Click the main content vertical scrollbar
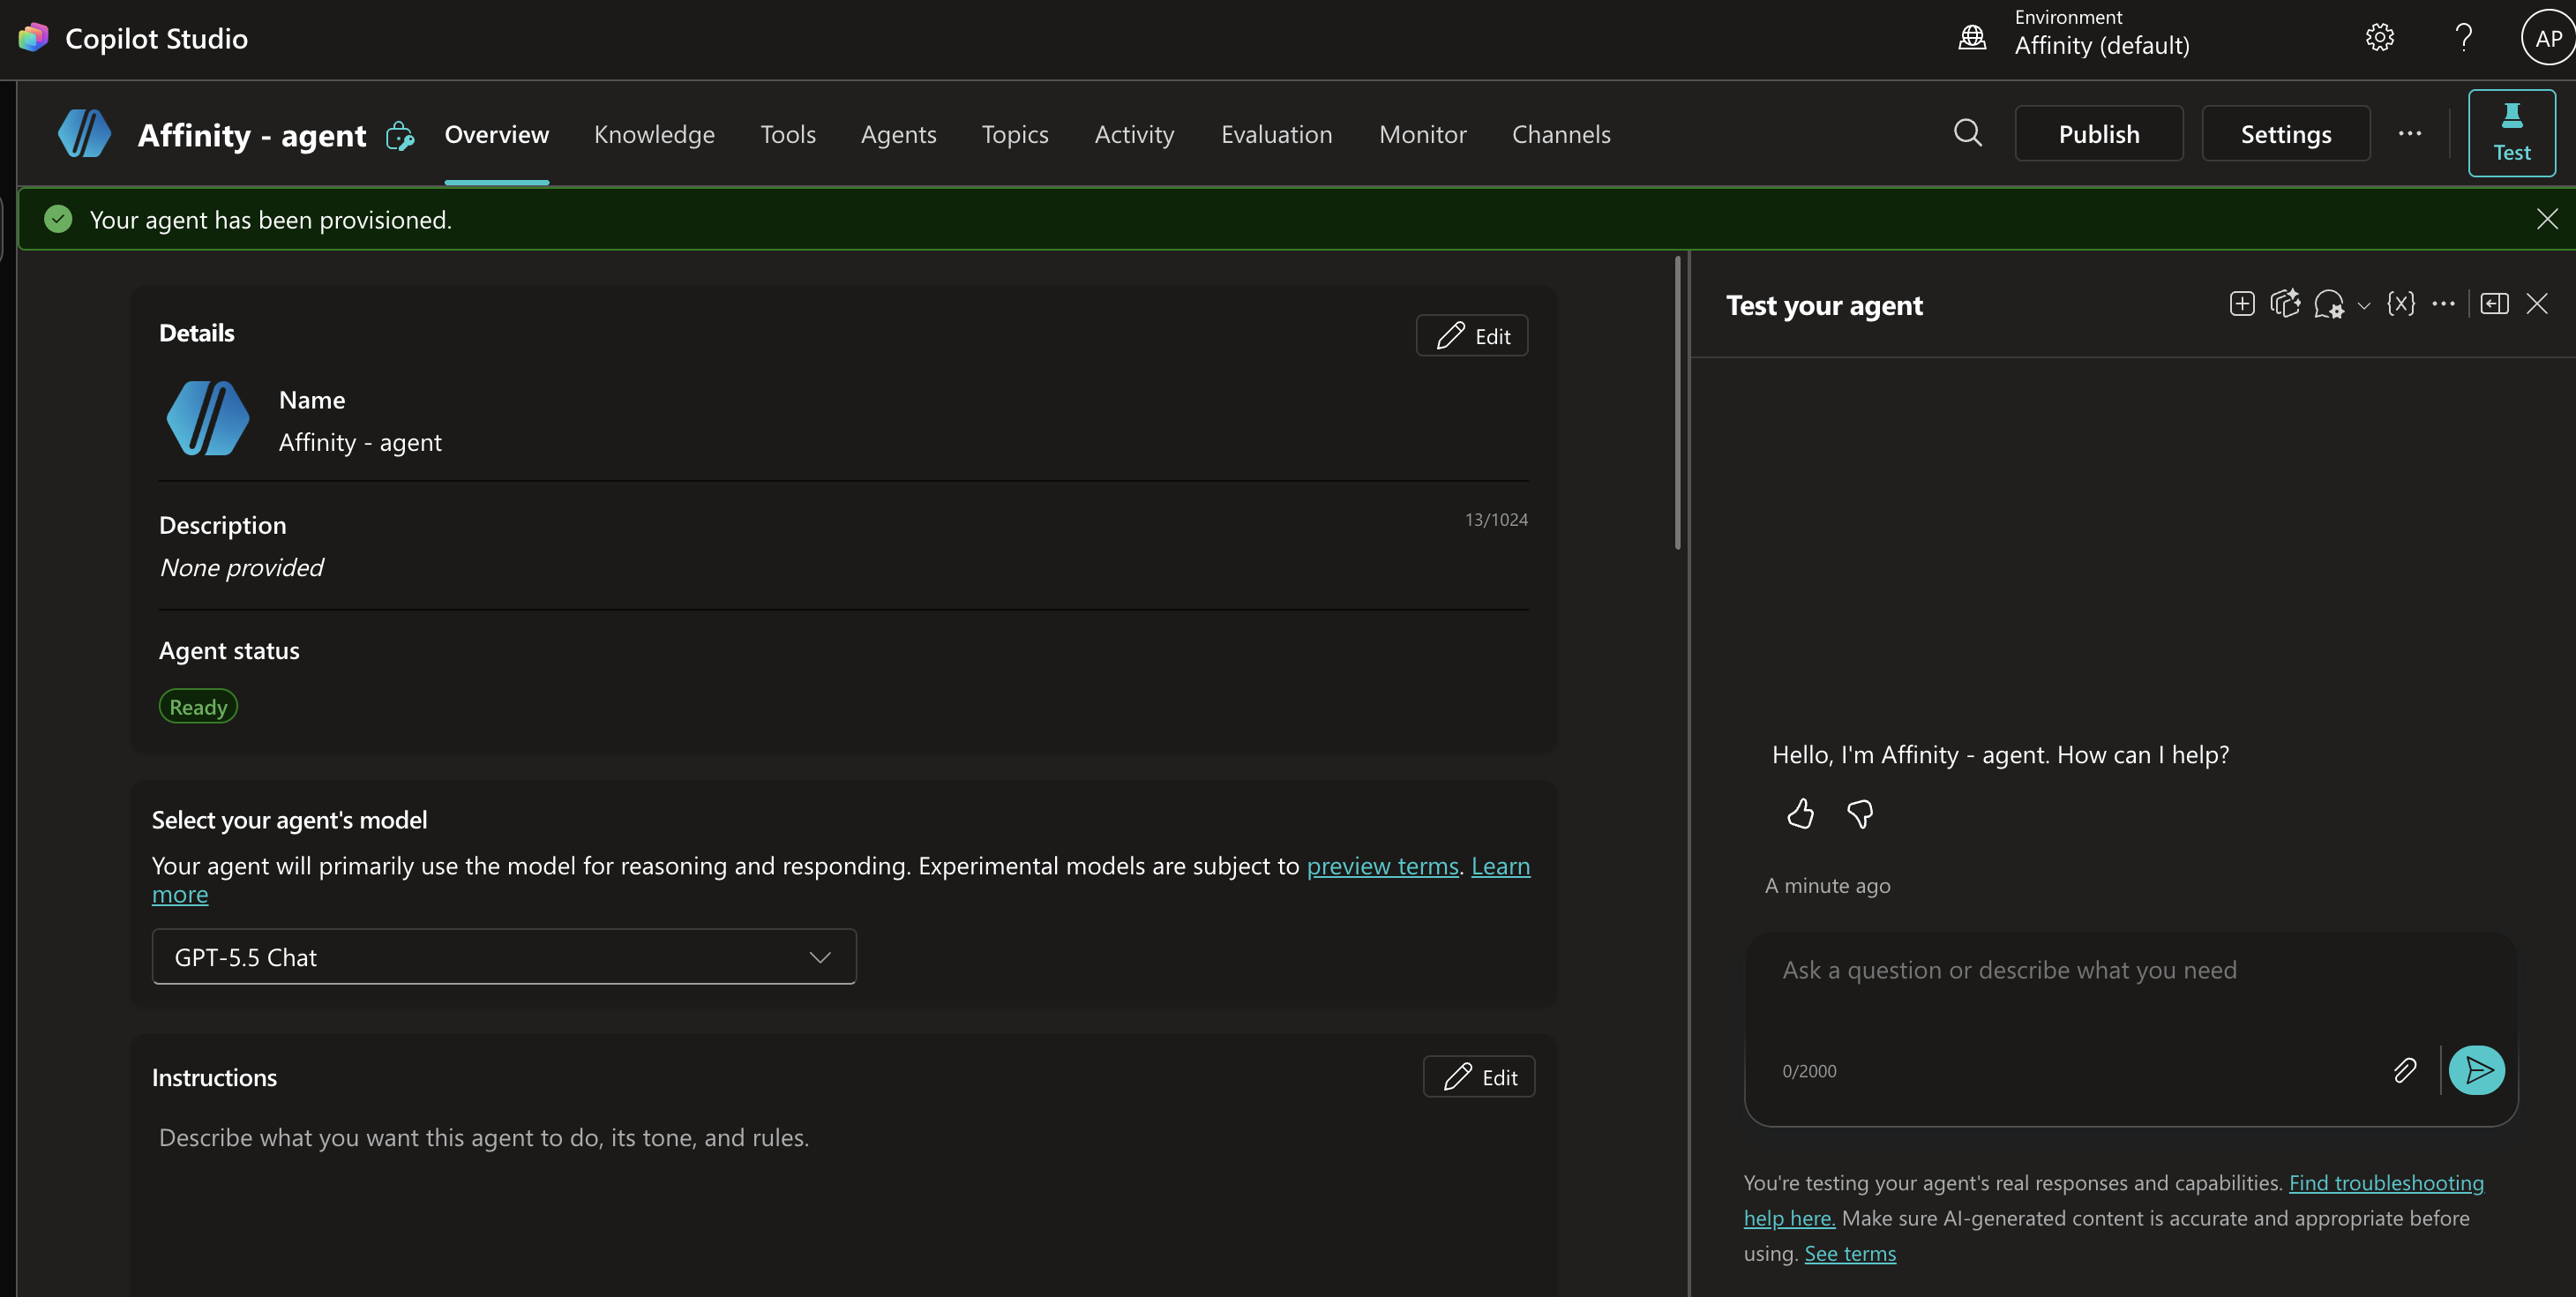 point(1677,403)
